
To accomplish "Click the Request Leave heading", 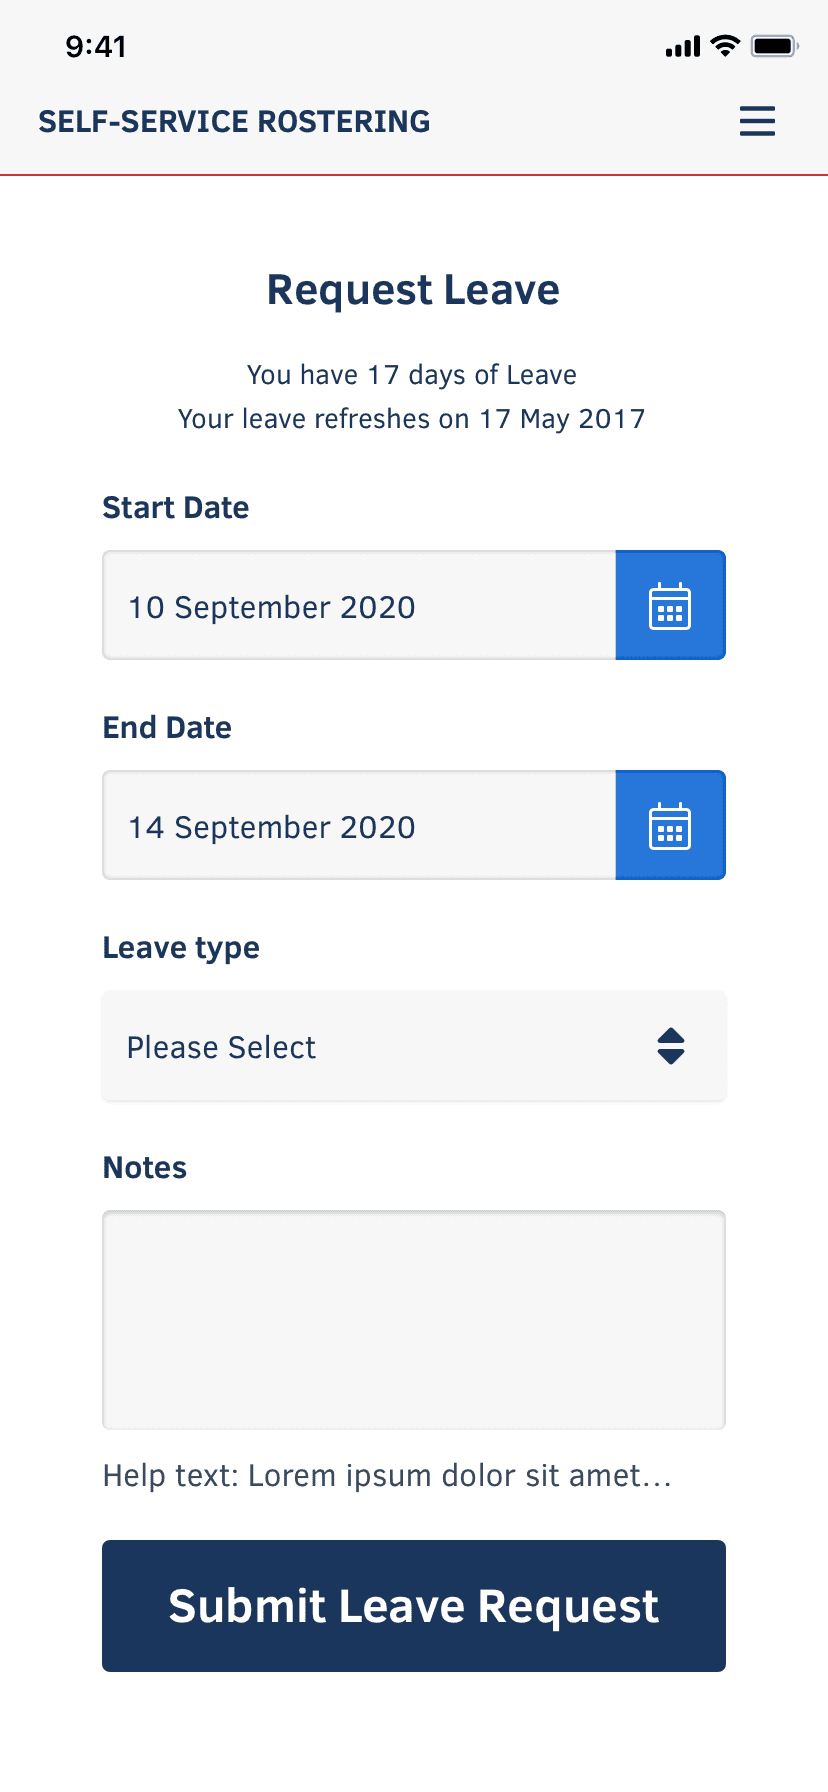I will 413,290.
